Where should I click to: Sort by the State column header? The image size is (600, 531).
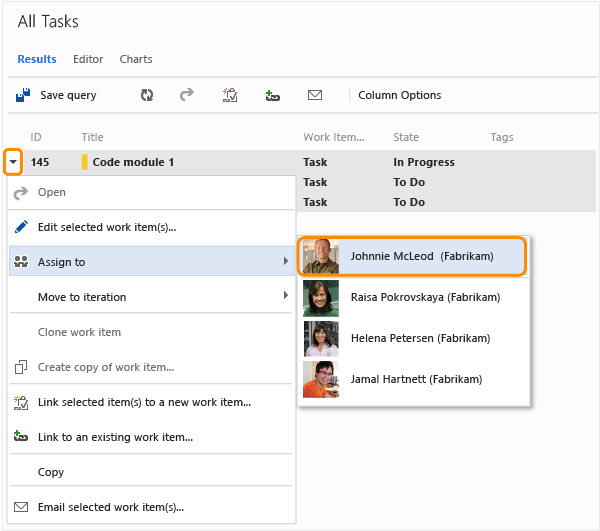(406, 137)
